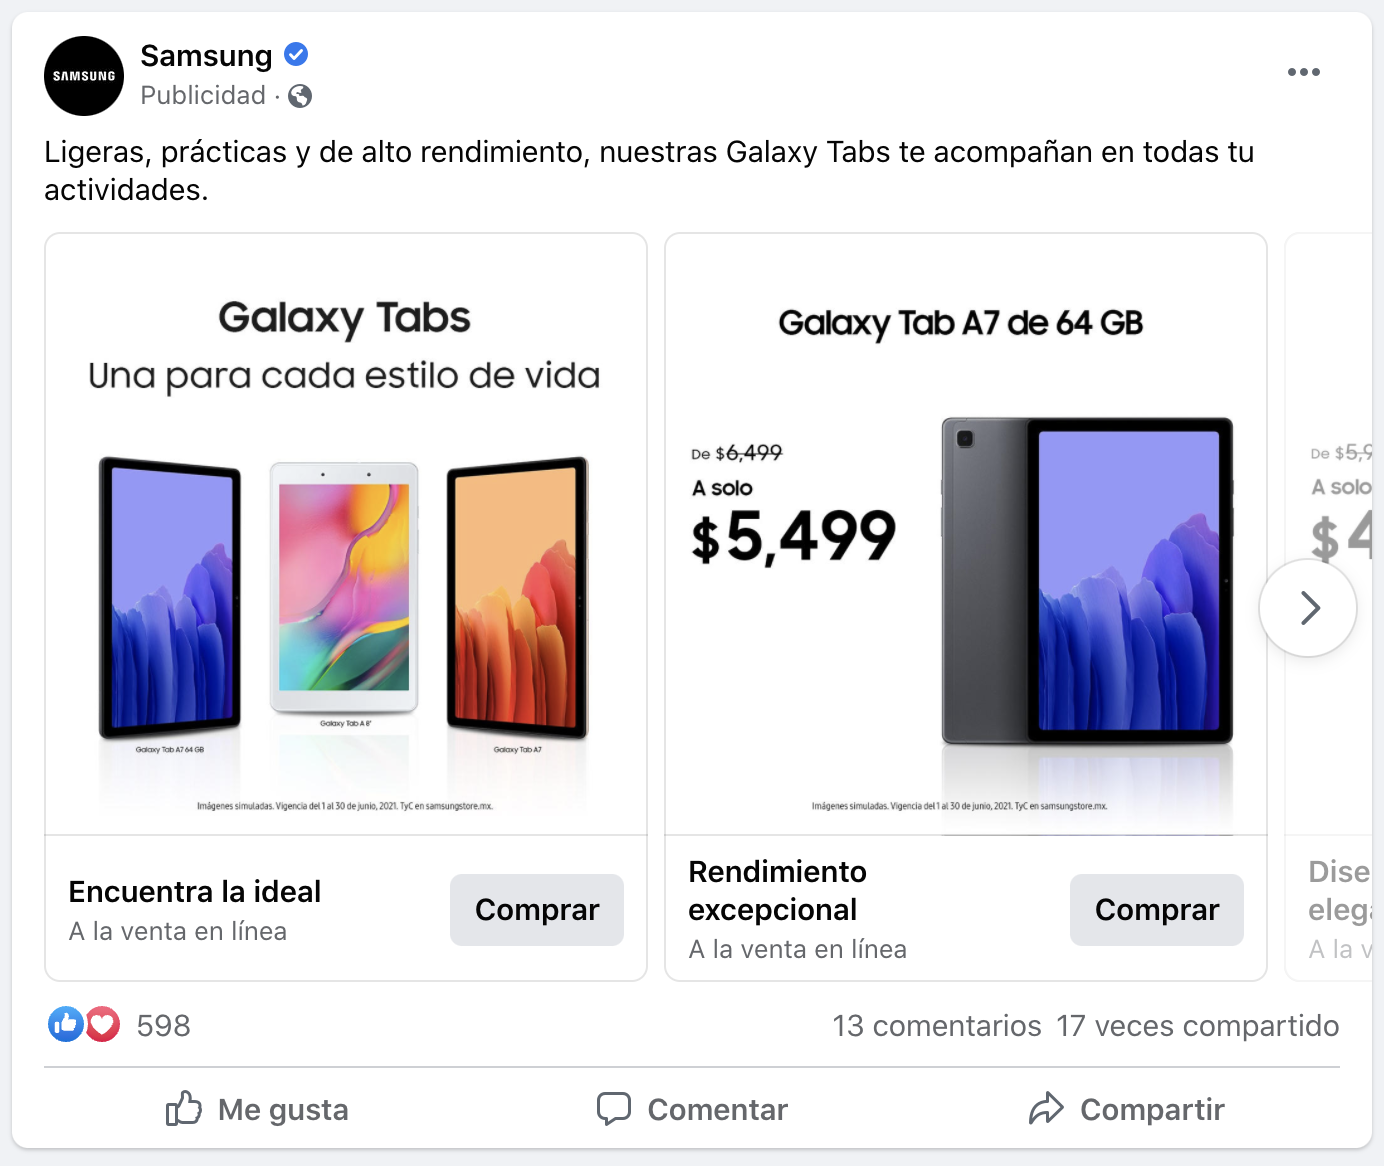Screen dimensions: 1384x1166
Task: Open the 598 reactions list
Action: tap(163, 1026)
